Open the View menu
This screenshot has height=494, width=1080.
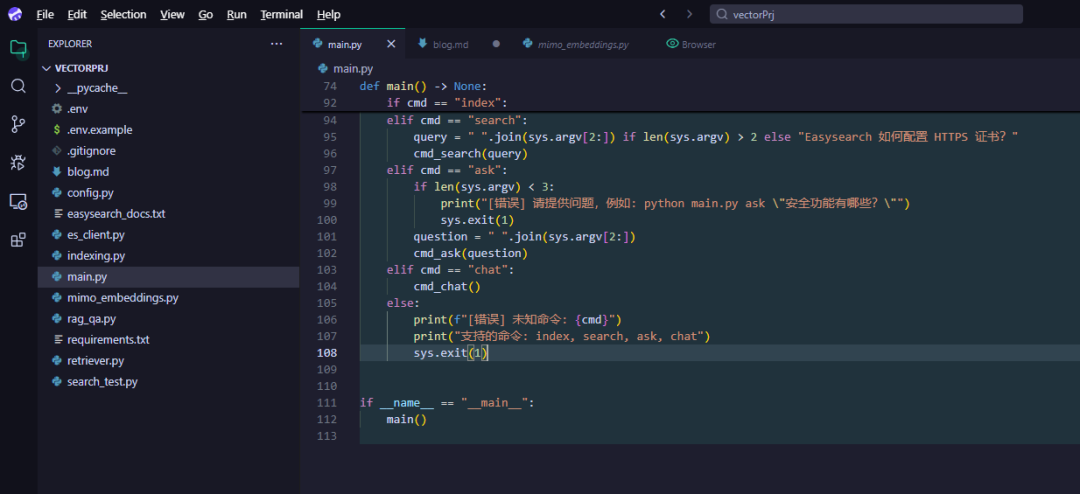point(172,14)
